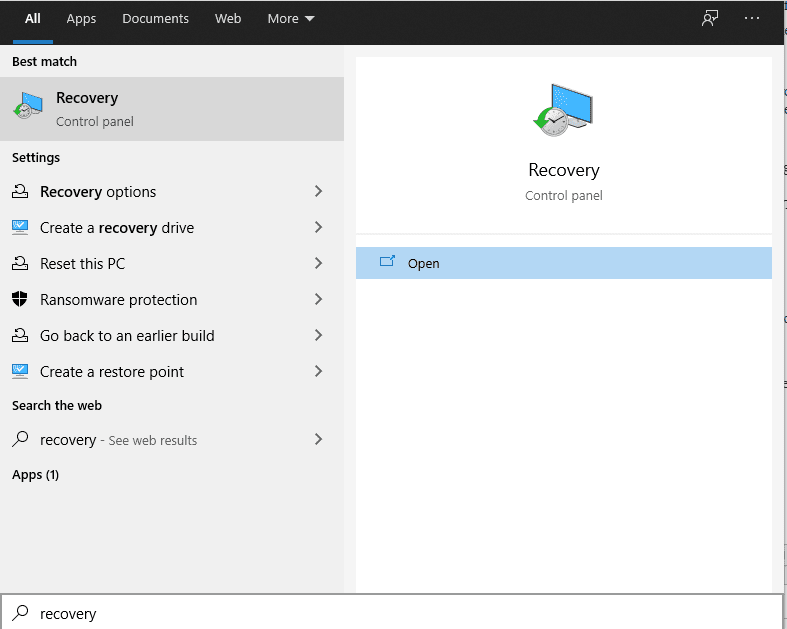Select Go back to an earlier build
This screenshot has width=787, height=629.
point(172,335)
